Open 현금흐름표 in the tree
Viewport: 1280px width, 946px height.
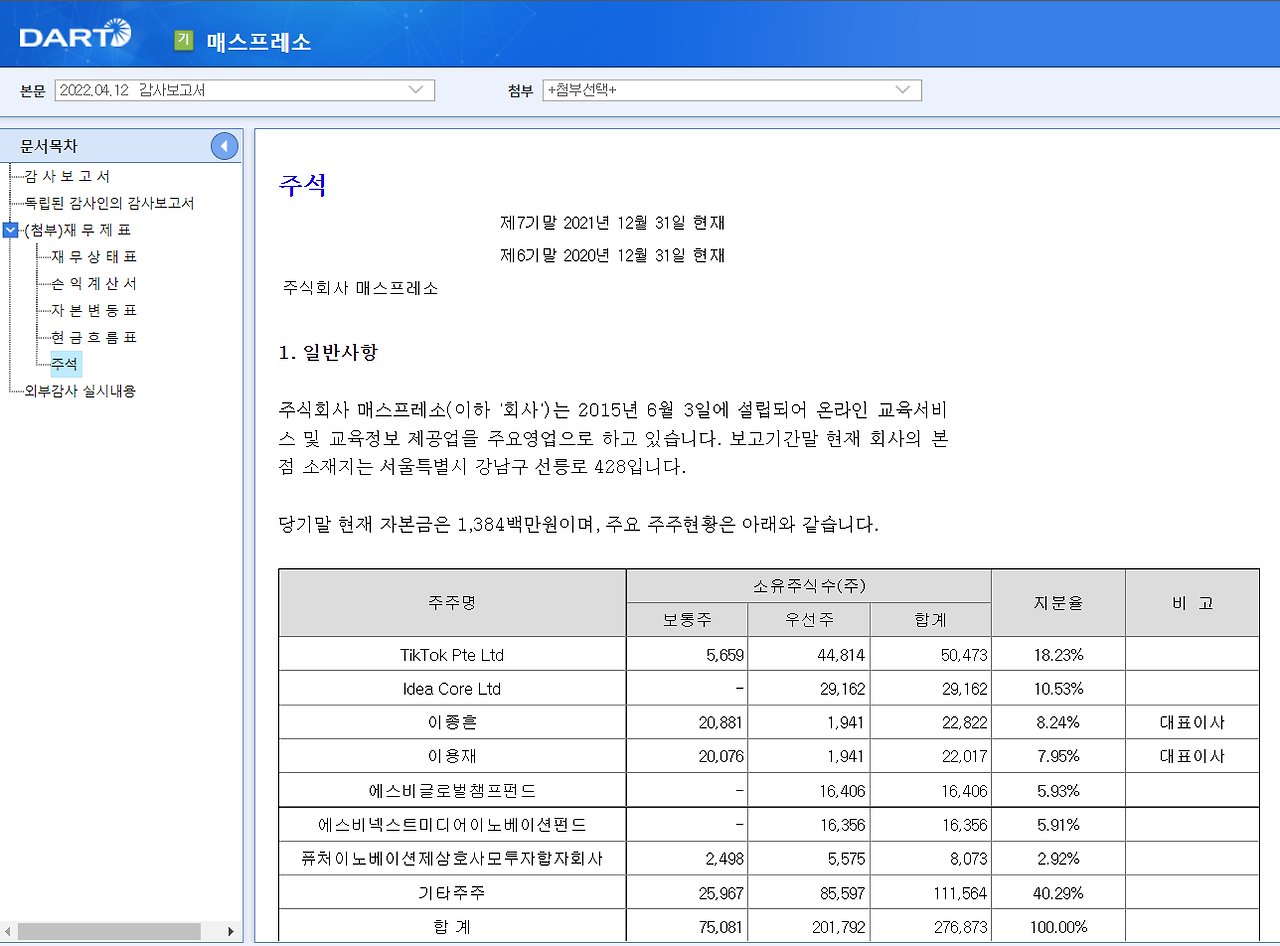(x=94, y=338)
